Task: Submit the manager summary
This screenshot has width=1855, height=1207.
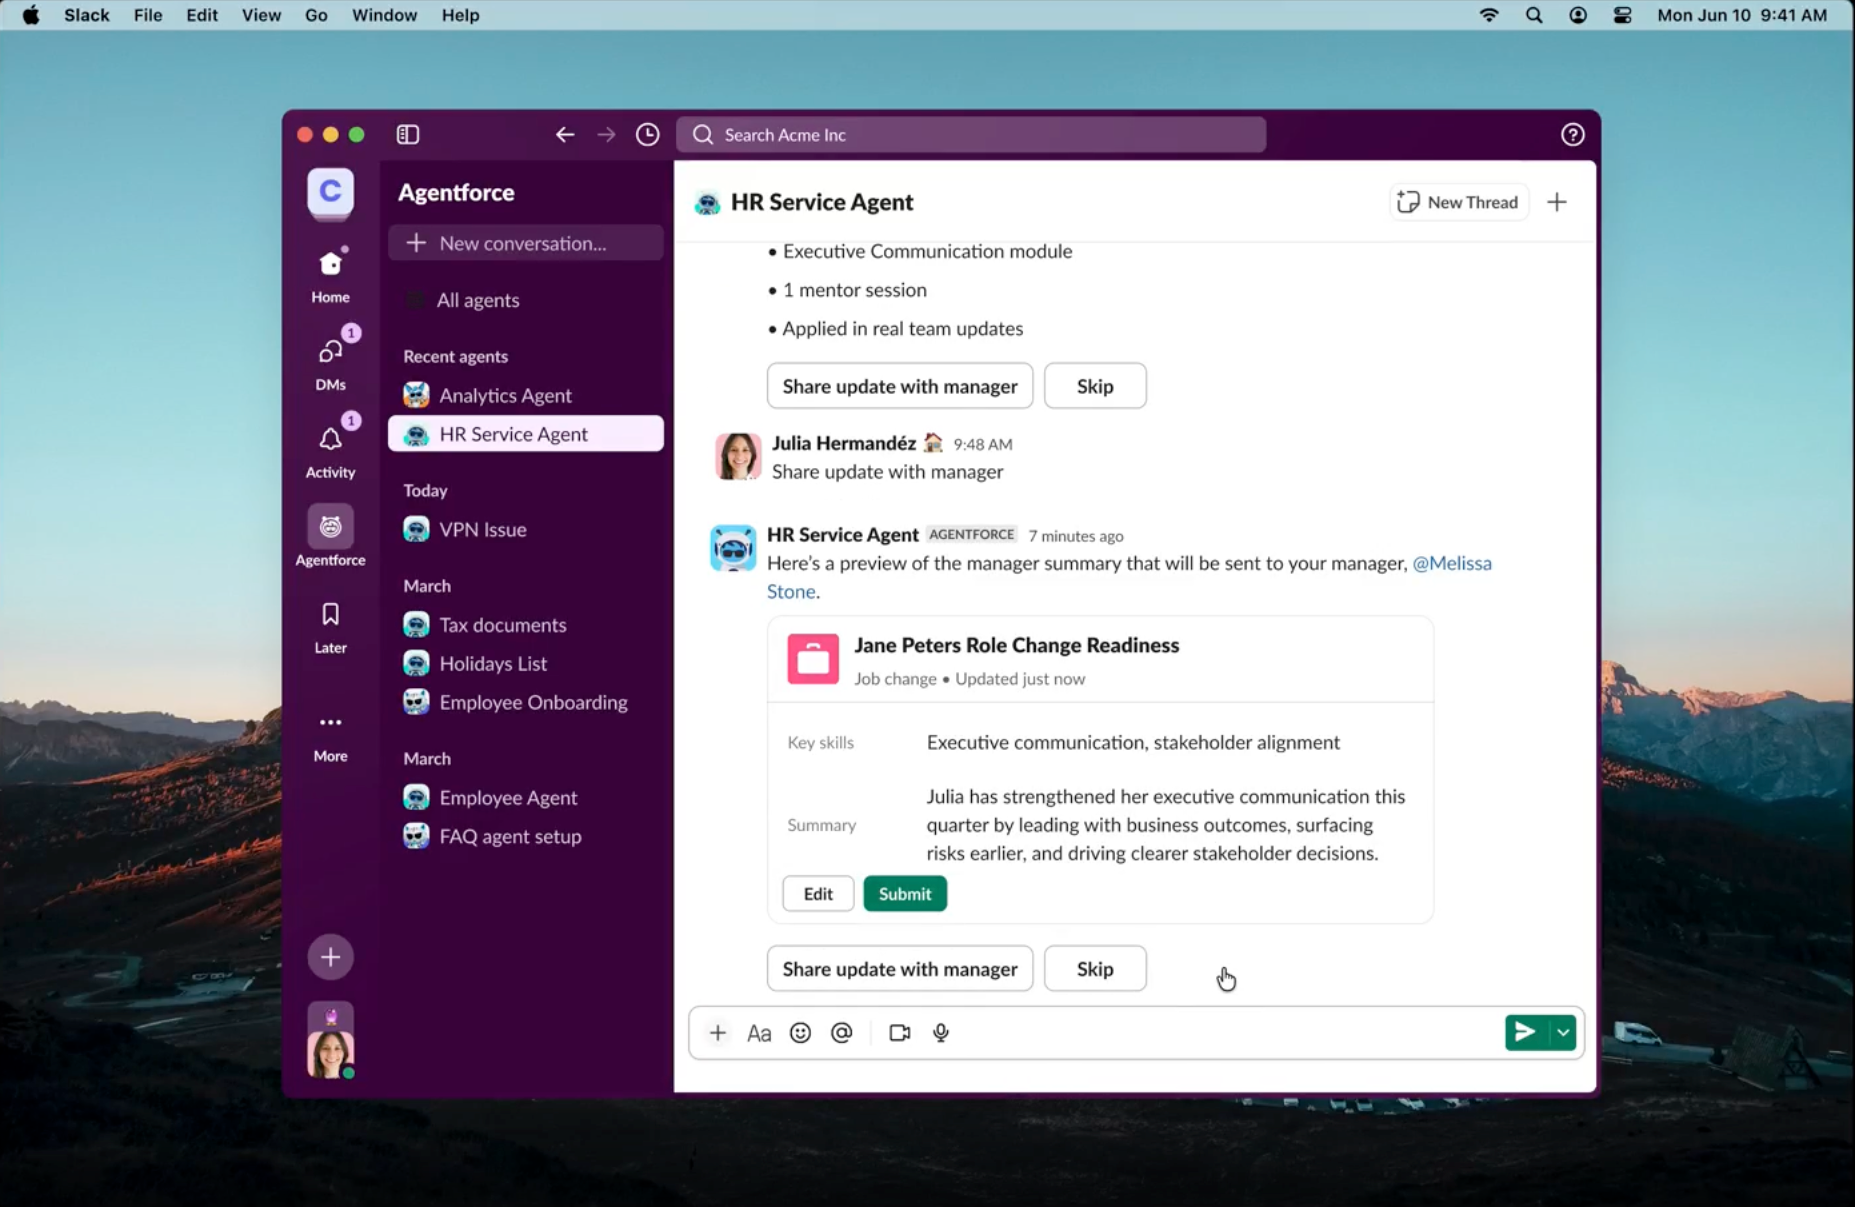Action: coord(905,894)
